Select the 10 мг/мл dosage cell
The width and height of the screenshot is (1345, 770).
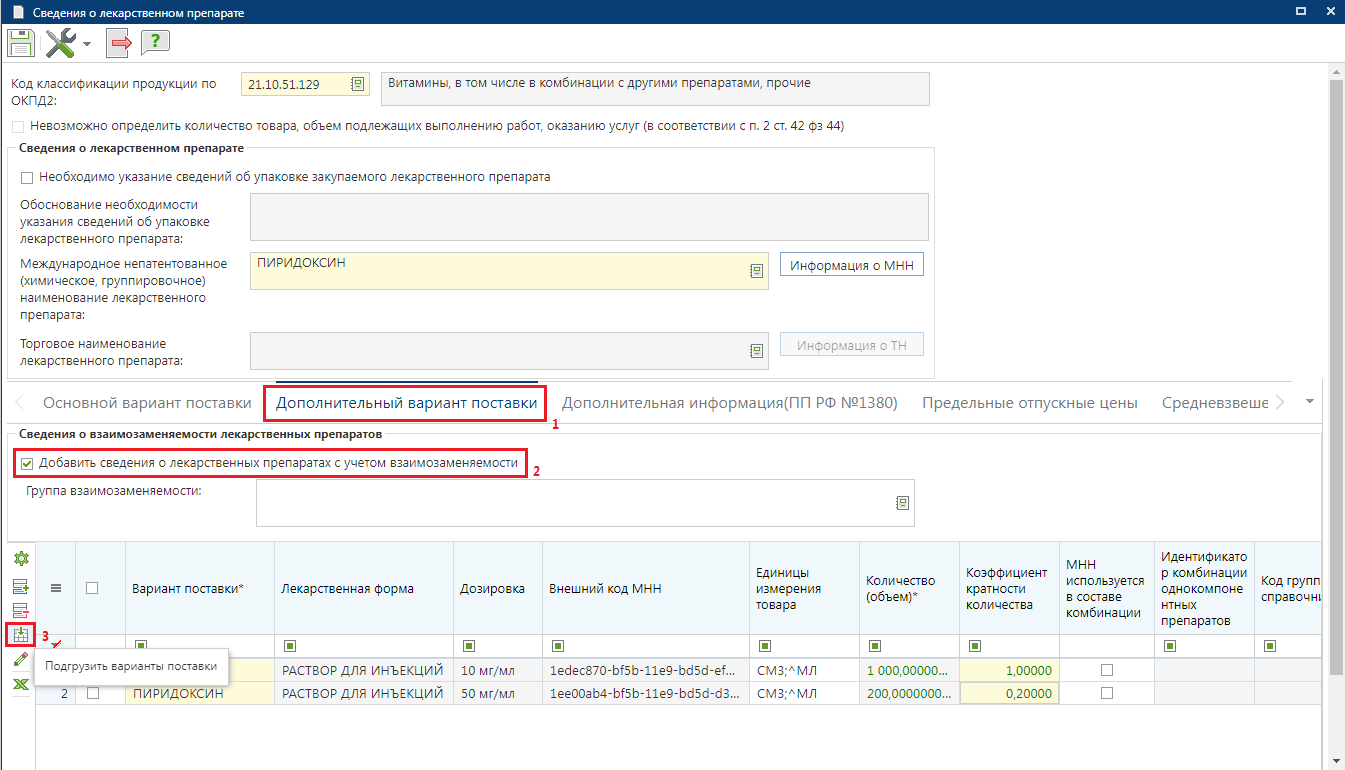(x=498, y=669)
